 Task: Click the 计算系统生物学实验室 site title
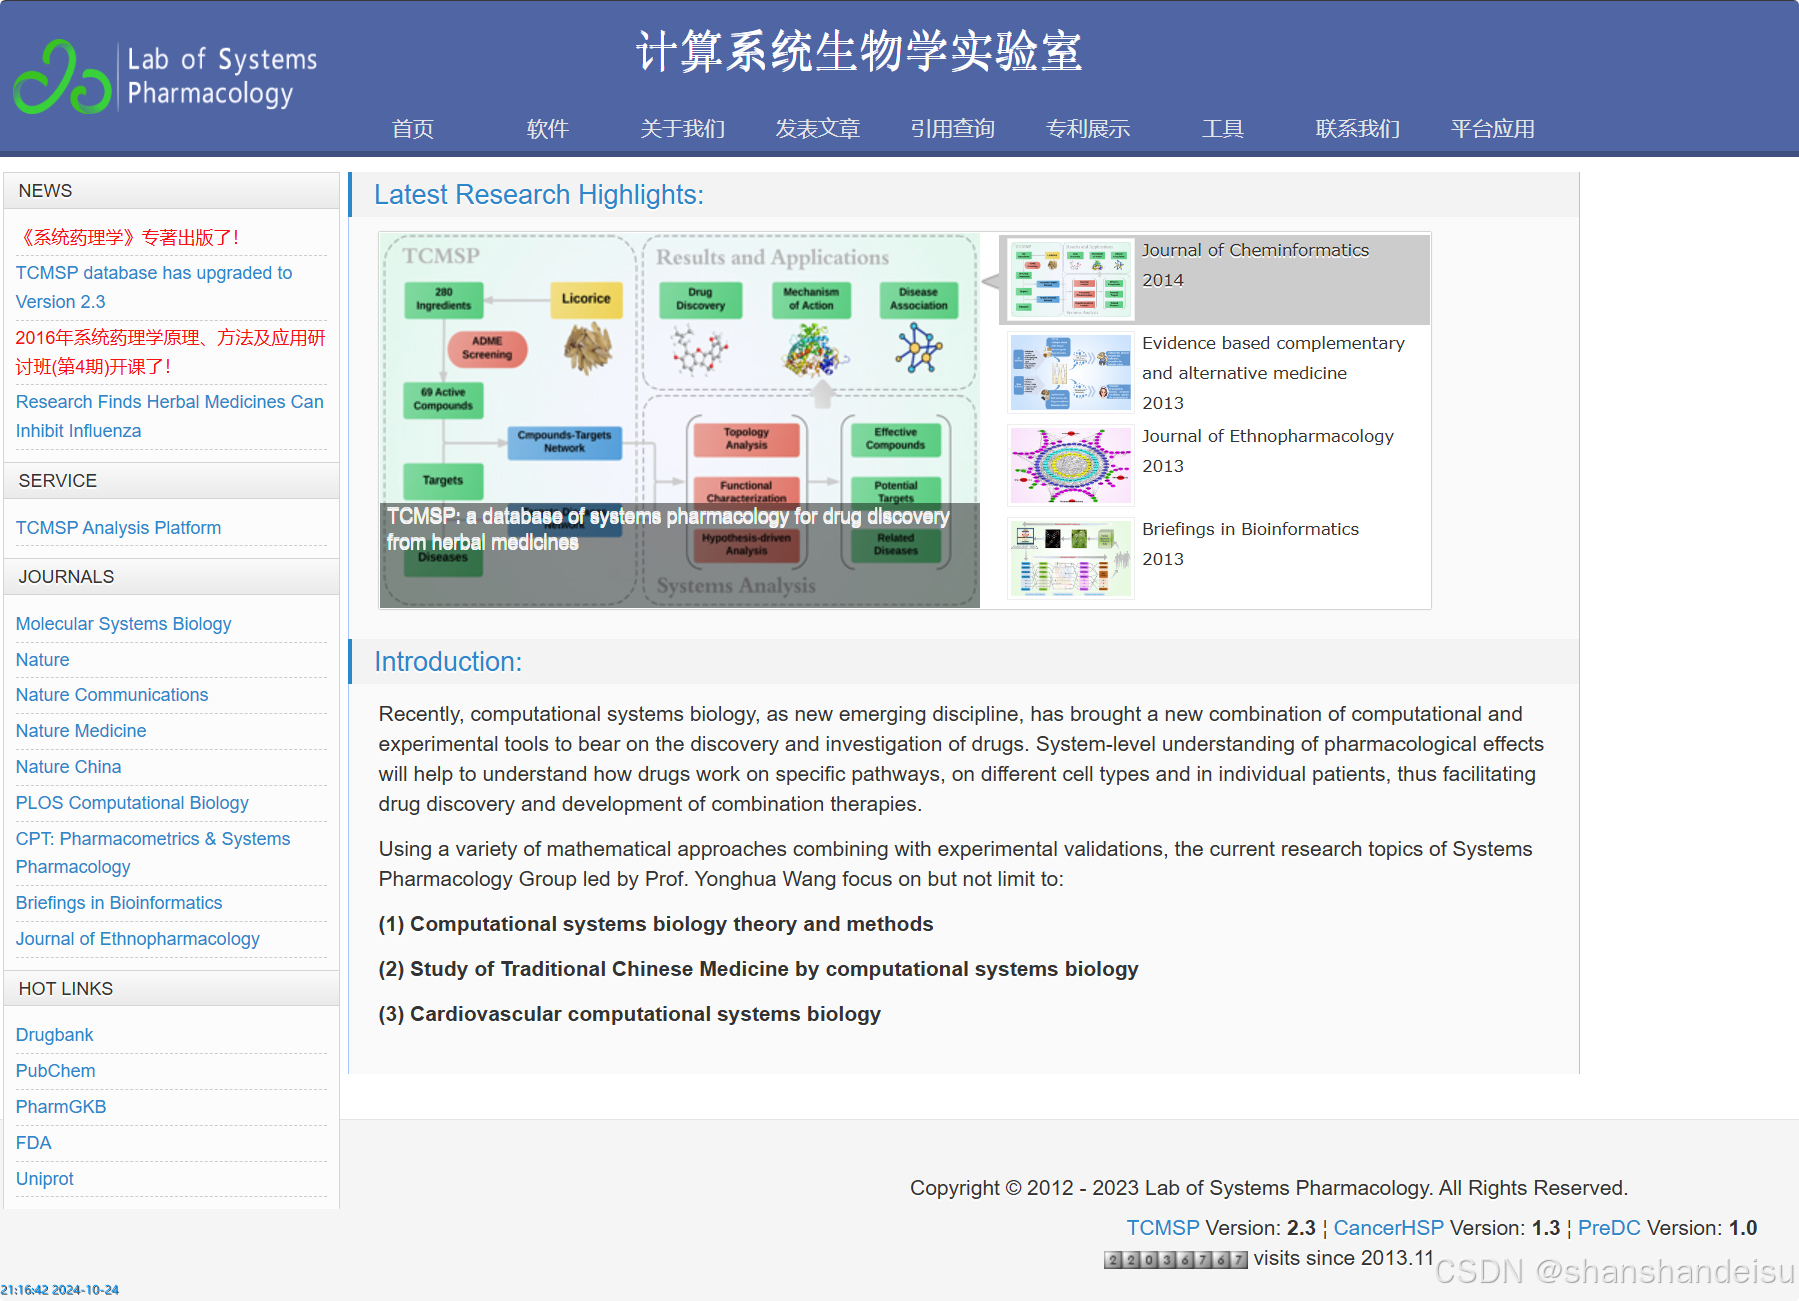click(859, 51)
